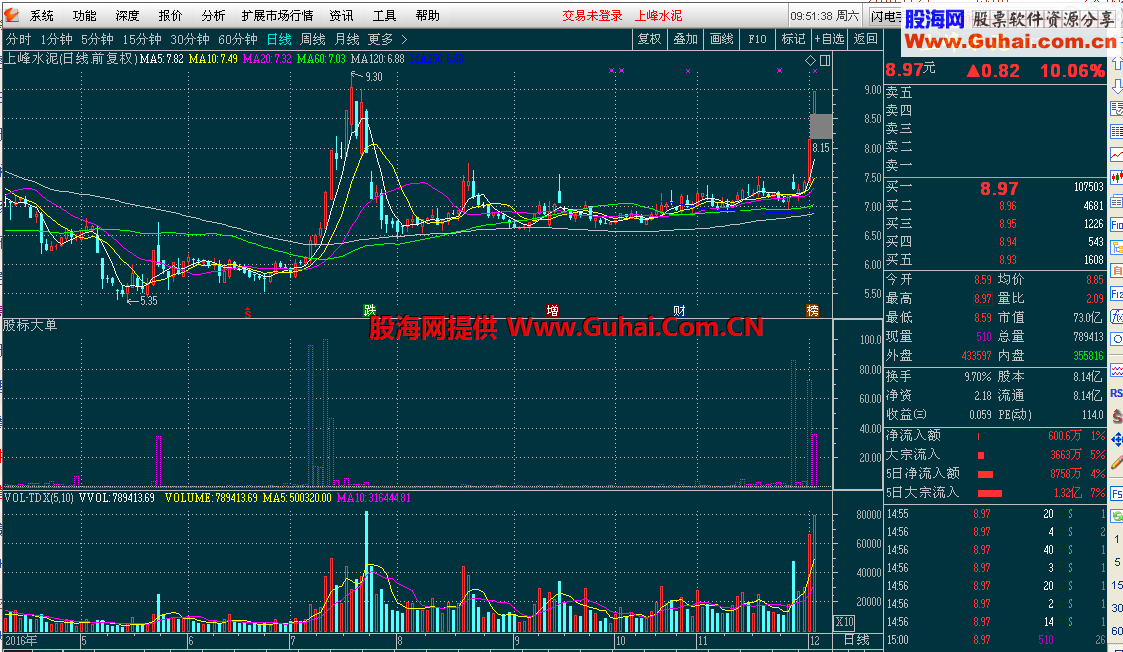Switch to 1分钟 period tab
This screenshot has width=1123, height=652.
pyautogui.click(x=56, y=39)
